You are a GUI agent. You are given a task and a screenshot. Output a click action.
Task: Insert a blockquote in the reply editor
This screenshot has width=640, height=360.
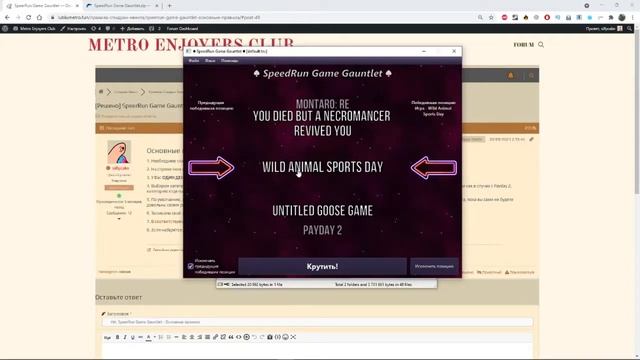pos(231,337)
